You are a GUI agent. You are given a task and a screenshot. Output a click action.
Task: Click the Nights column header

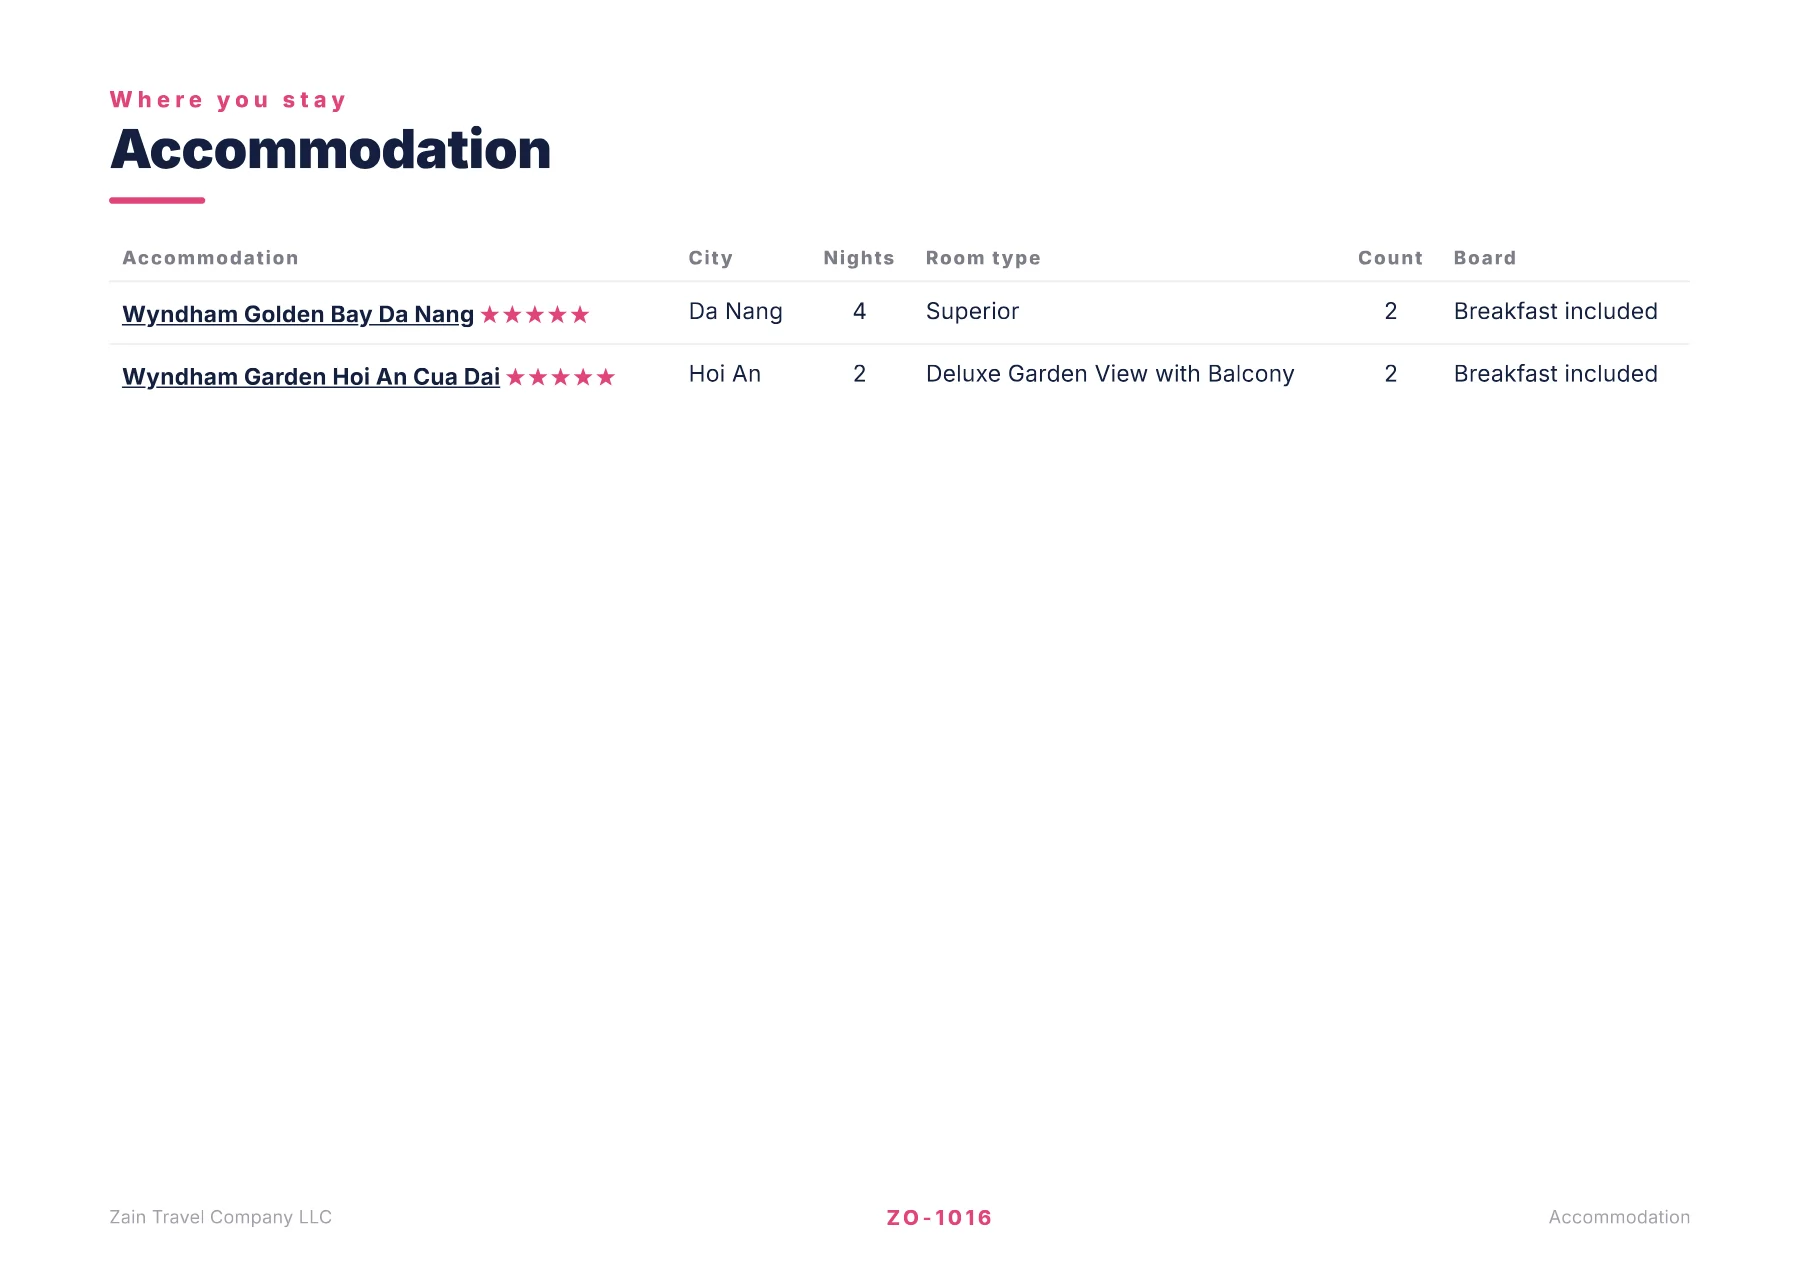[x=859, y=258]
